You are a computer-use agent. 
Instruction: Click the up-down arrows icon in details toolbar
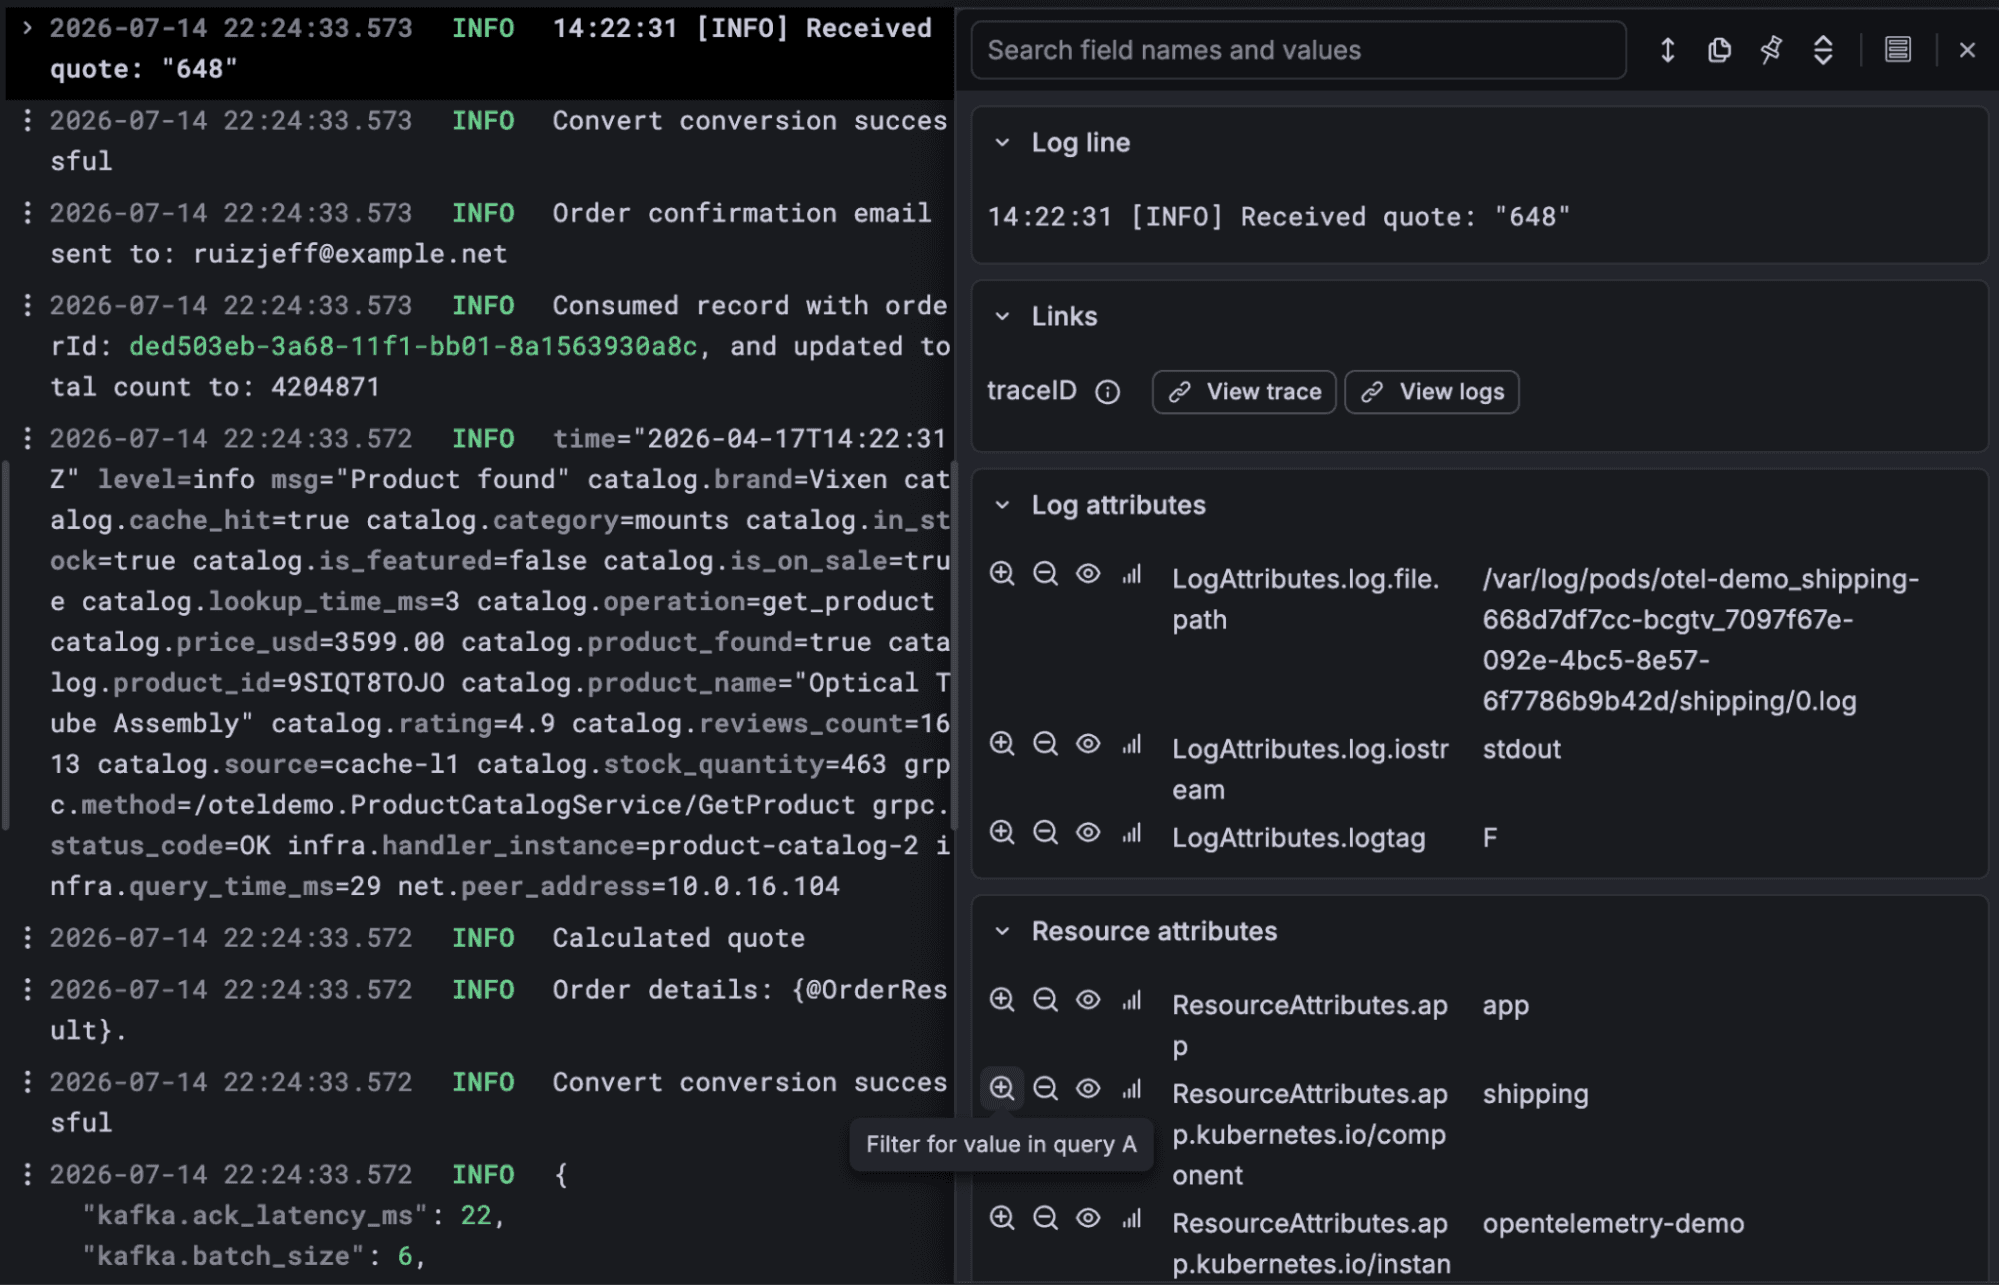[x=1667, y=50]
